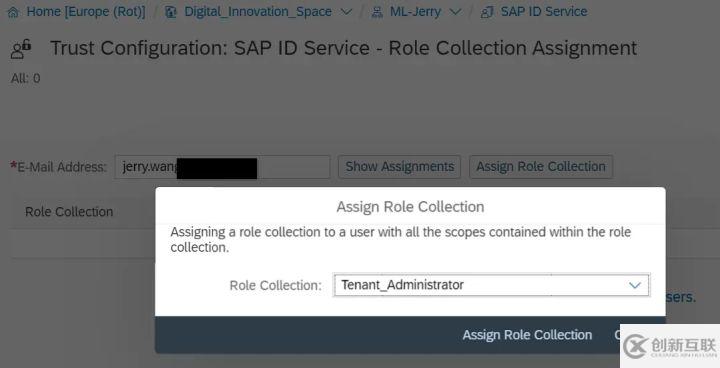Expand the ML-Jerry chevron dropdown

point(455,12)
